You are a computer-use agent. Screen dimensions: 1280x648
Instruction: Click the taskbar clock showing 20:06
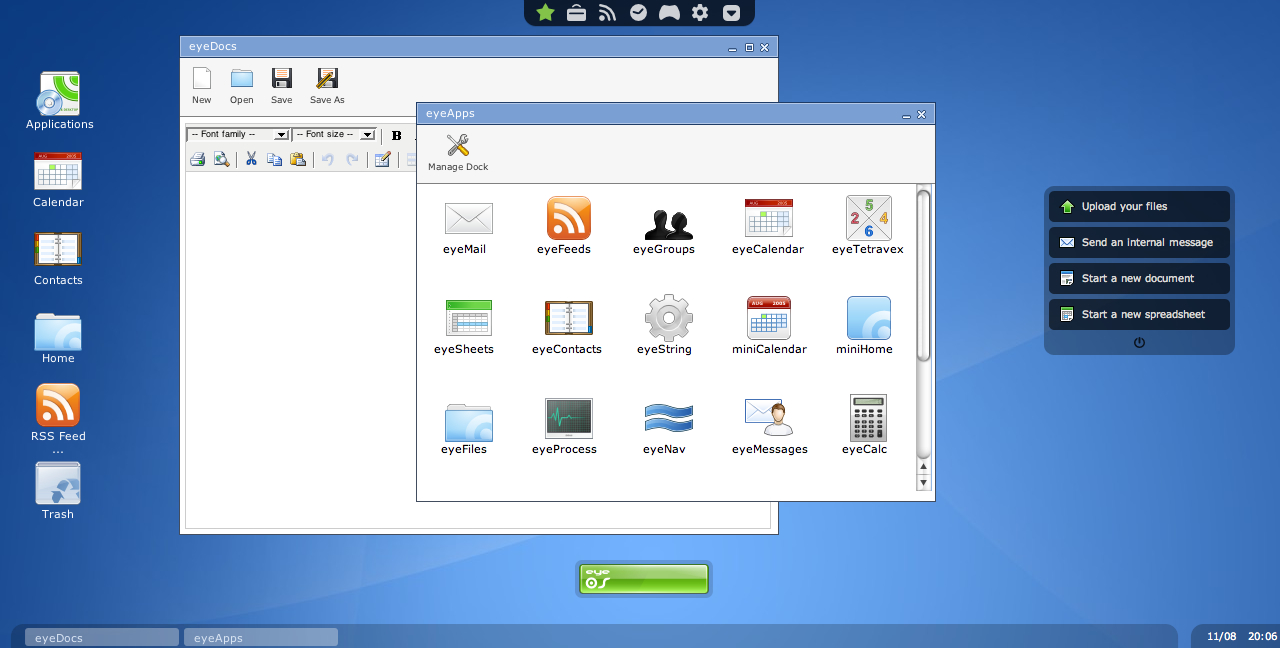click(x=1262, y=636)
